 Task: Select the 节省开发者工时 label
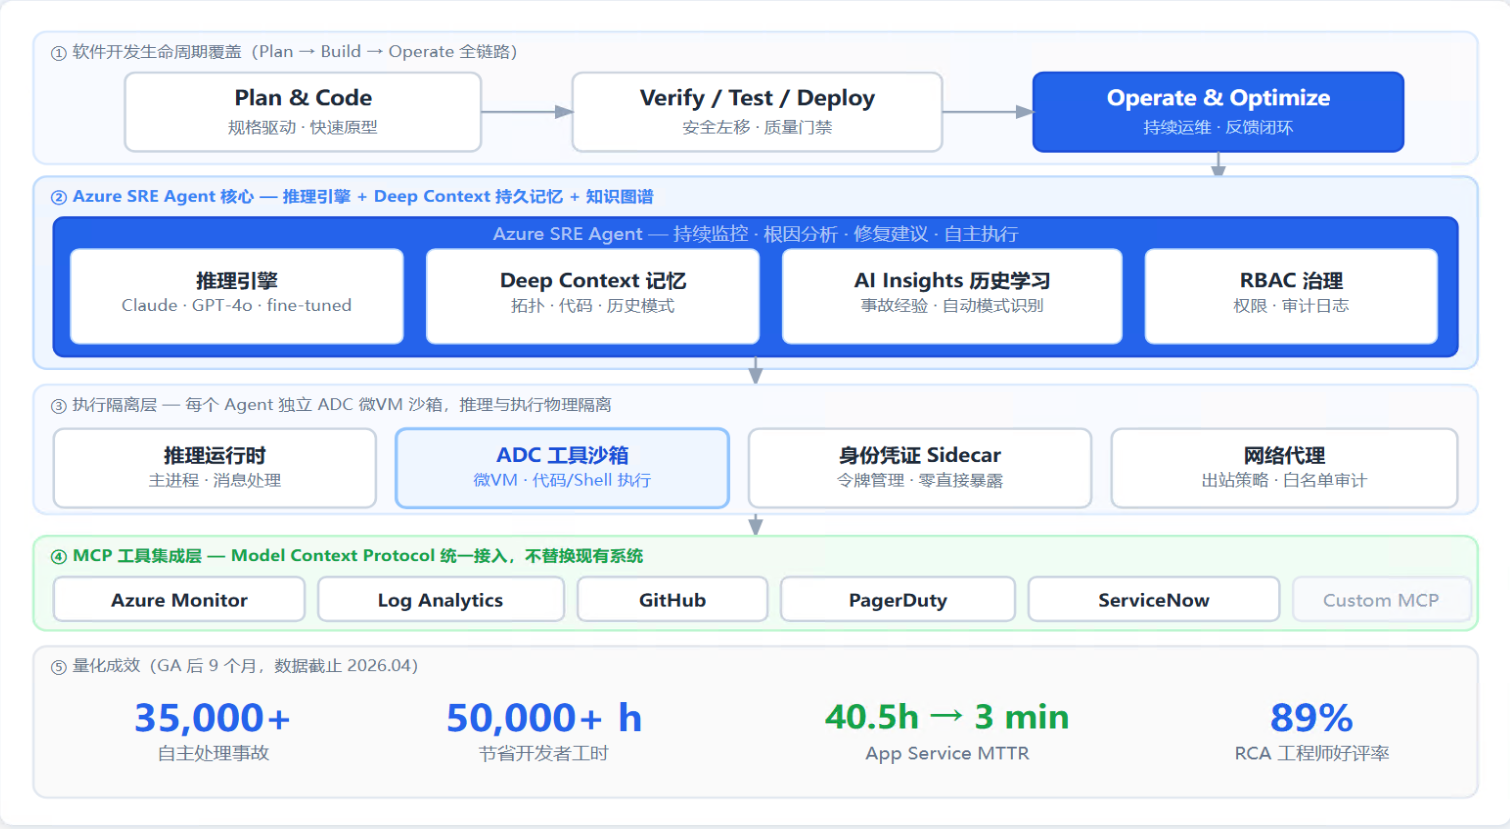543,753
